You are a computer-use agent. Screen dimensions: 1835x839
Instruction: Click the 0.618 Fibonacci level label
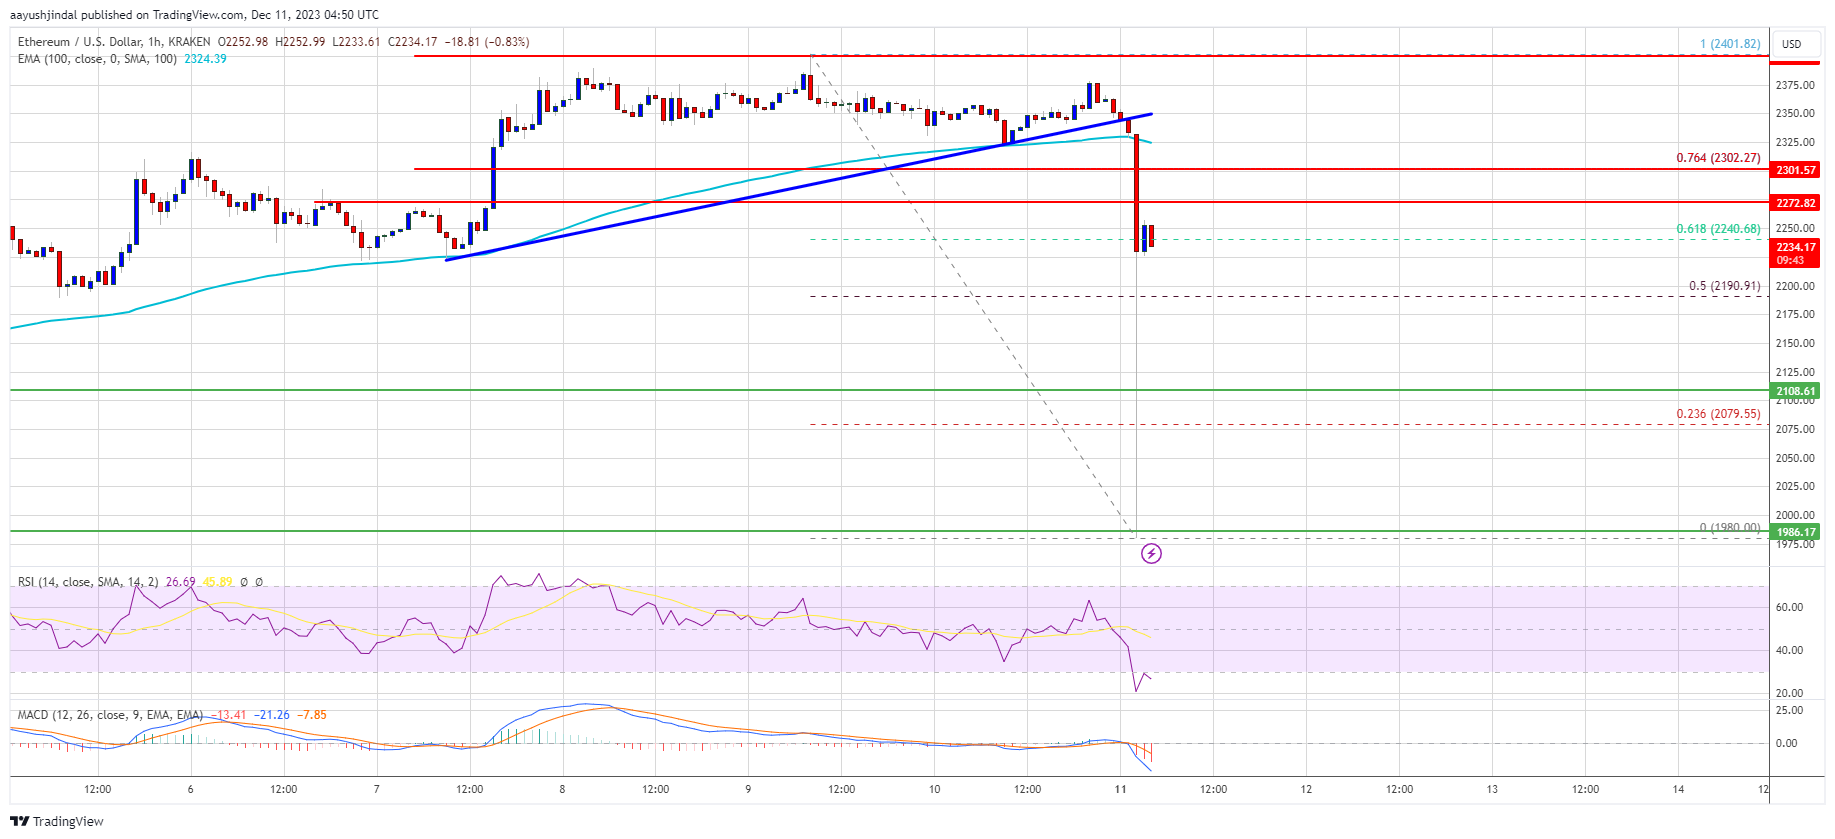click(x=1717, y=229)
